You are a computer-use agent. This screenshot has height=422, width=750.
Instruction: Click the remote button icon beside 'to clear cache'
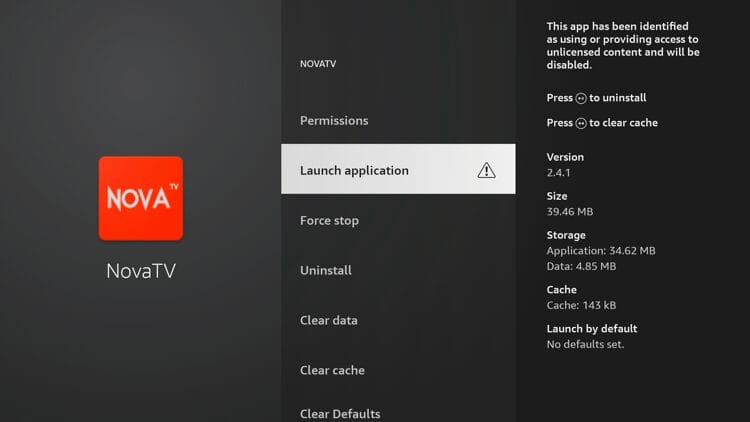coord(581,123)
